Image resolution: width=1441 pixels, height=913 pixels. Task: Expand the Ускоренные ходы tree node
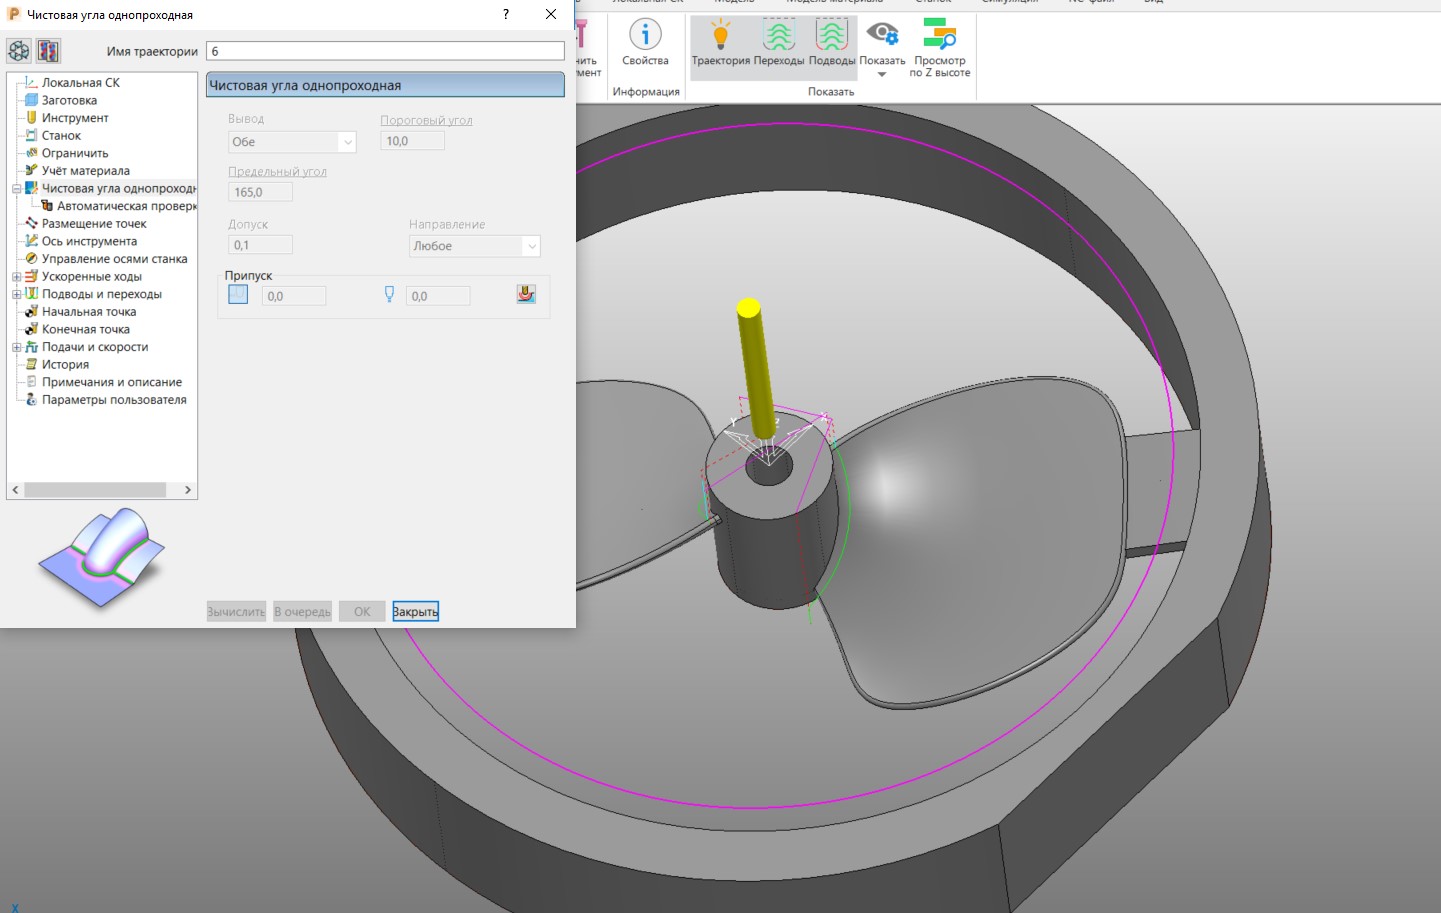[x=16, y=277]
